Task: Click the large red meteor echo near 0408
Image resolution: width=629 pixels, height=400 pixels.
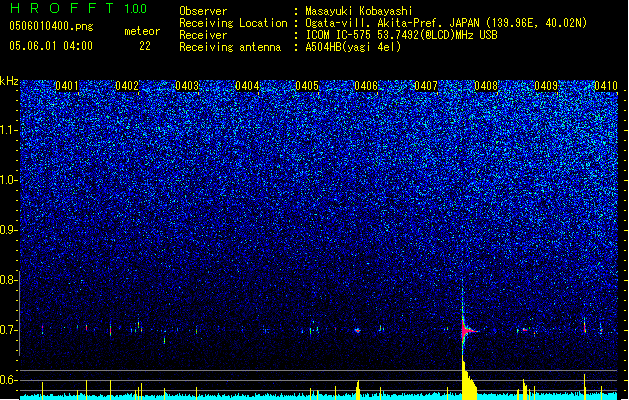Action: point(467,331)
